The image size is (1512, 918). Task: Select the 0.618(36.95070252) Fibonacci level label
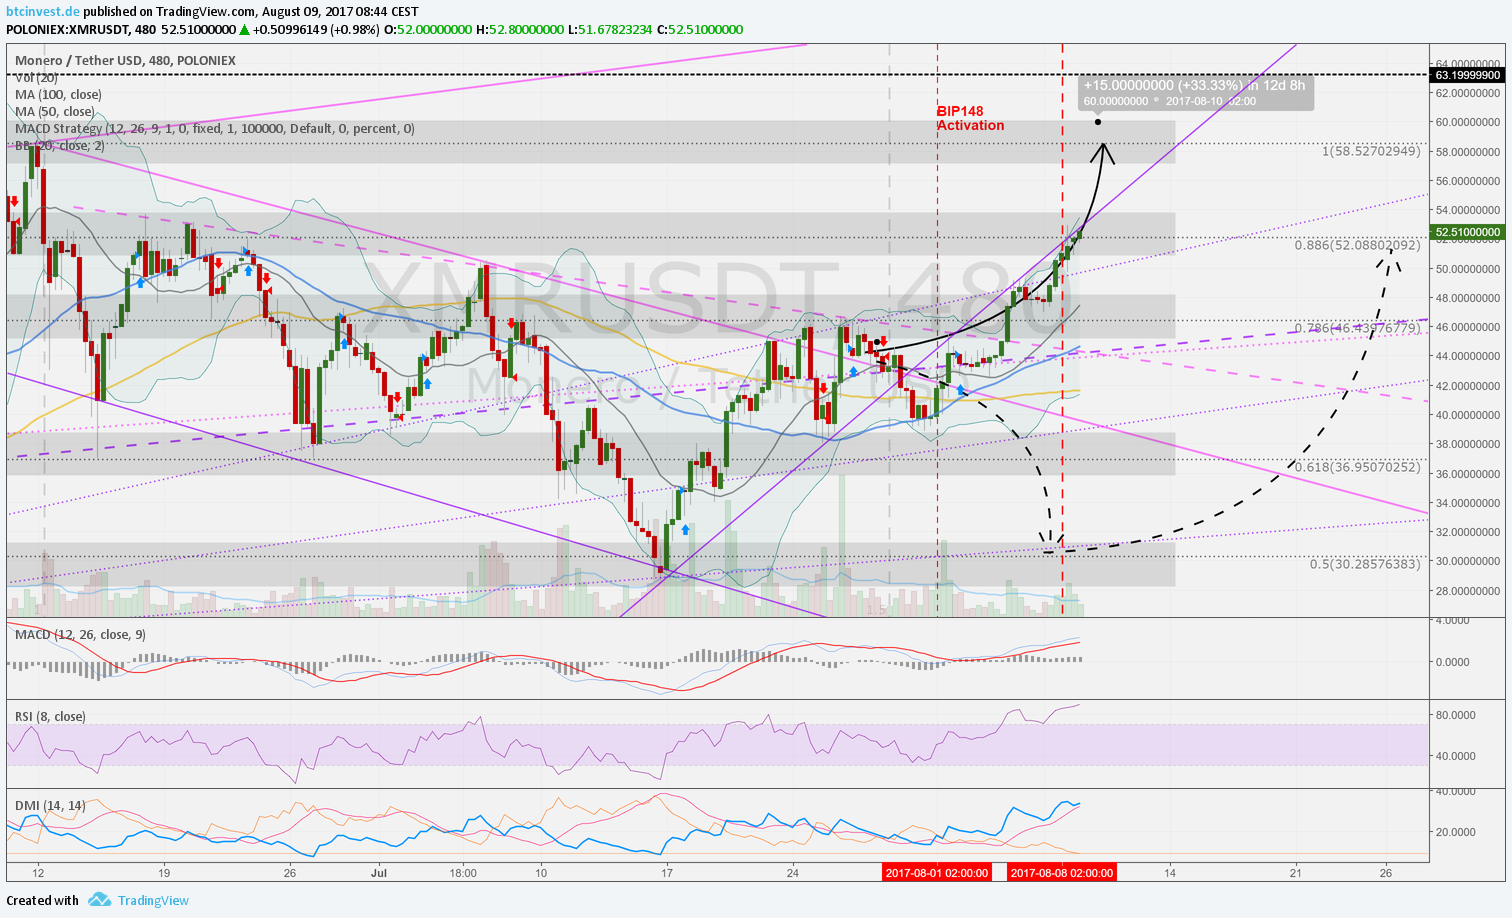pyautogui.click(x=1357, y=466)
